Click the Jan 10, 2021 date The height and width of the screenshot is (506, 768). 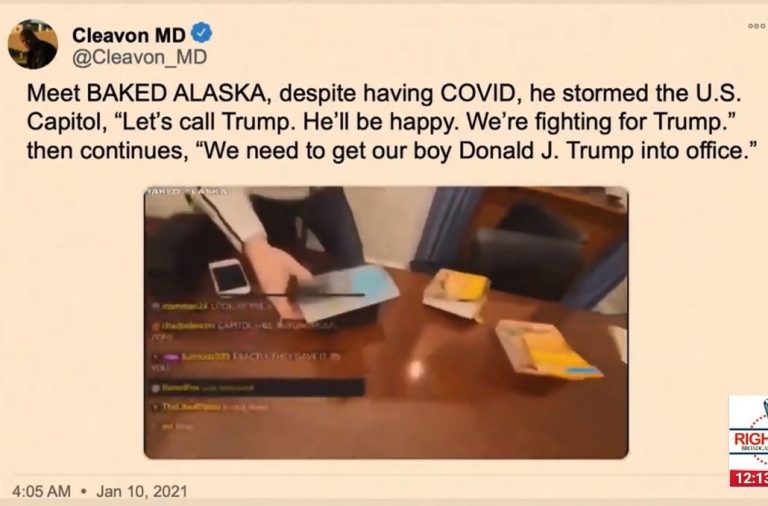point(142,491)
